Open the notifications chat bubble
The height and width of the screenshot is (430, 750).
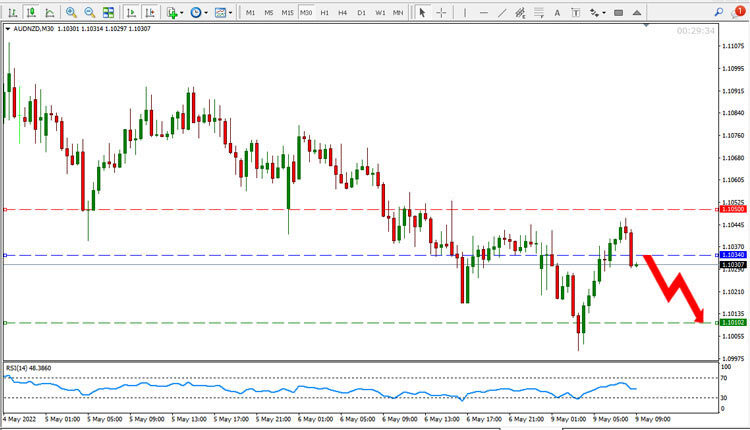click(x=737, y=12)
